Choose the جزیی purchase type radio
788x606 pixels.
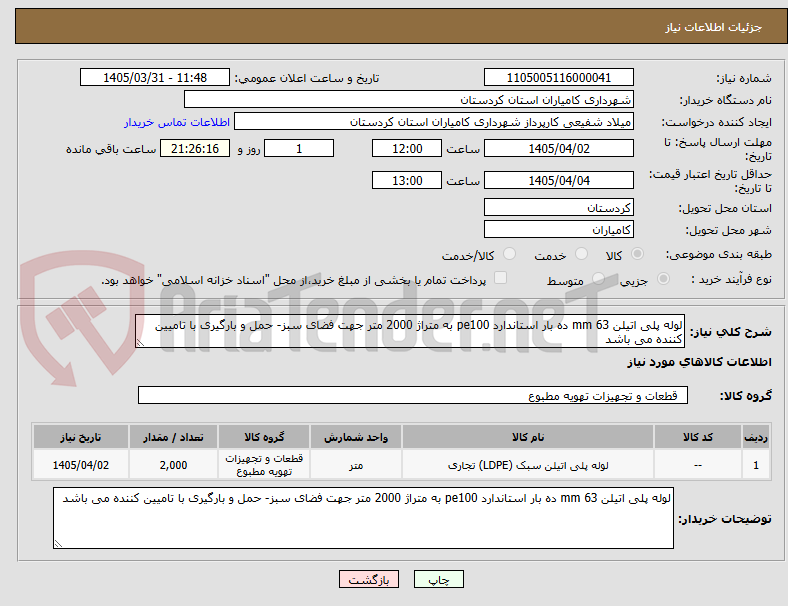click(x=663, y=278)
